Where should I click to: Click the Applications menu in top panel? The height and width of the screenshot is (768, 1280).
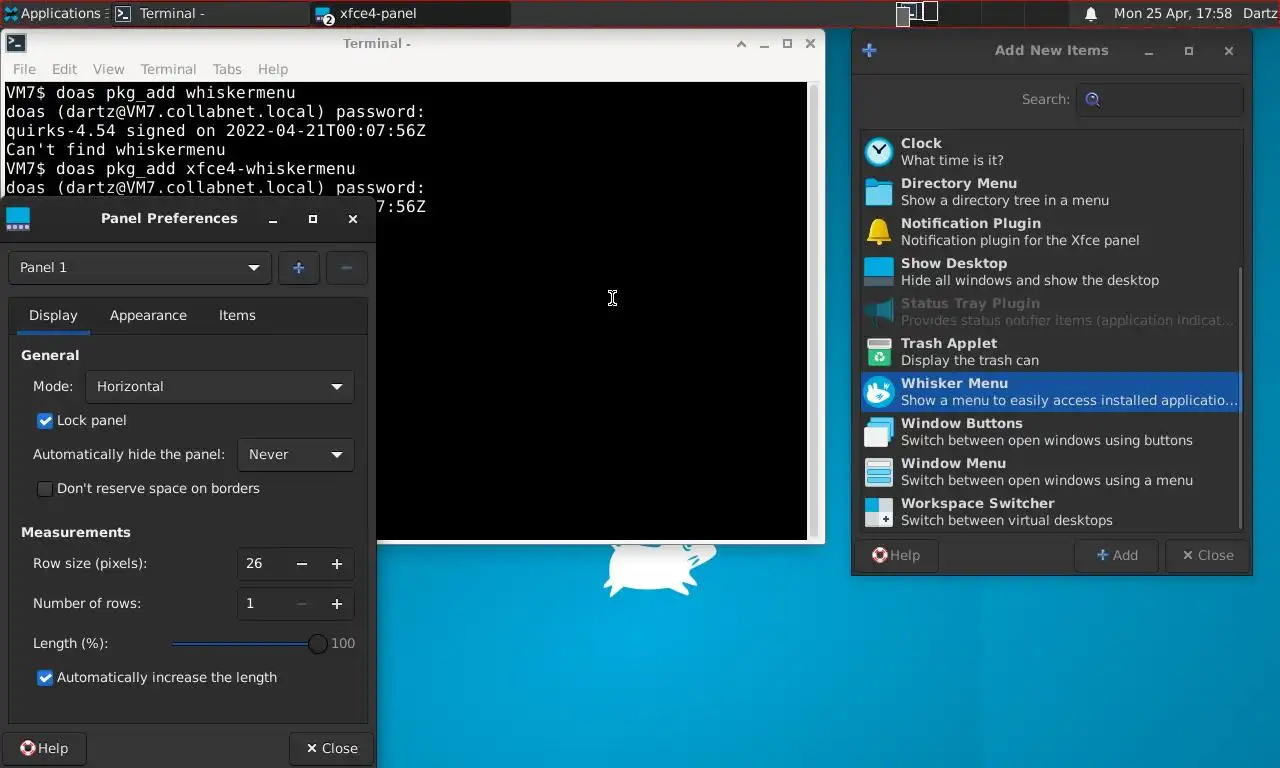point(52,13)
